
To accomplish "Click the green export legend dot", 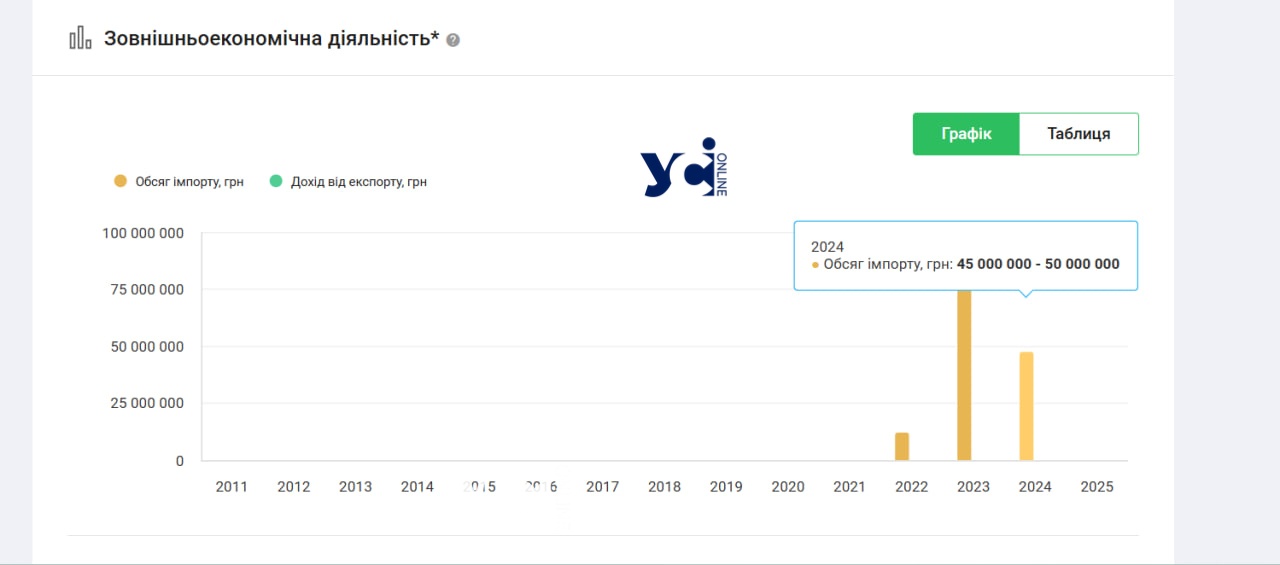I will 276,181.
